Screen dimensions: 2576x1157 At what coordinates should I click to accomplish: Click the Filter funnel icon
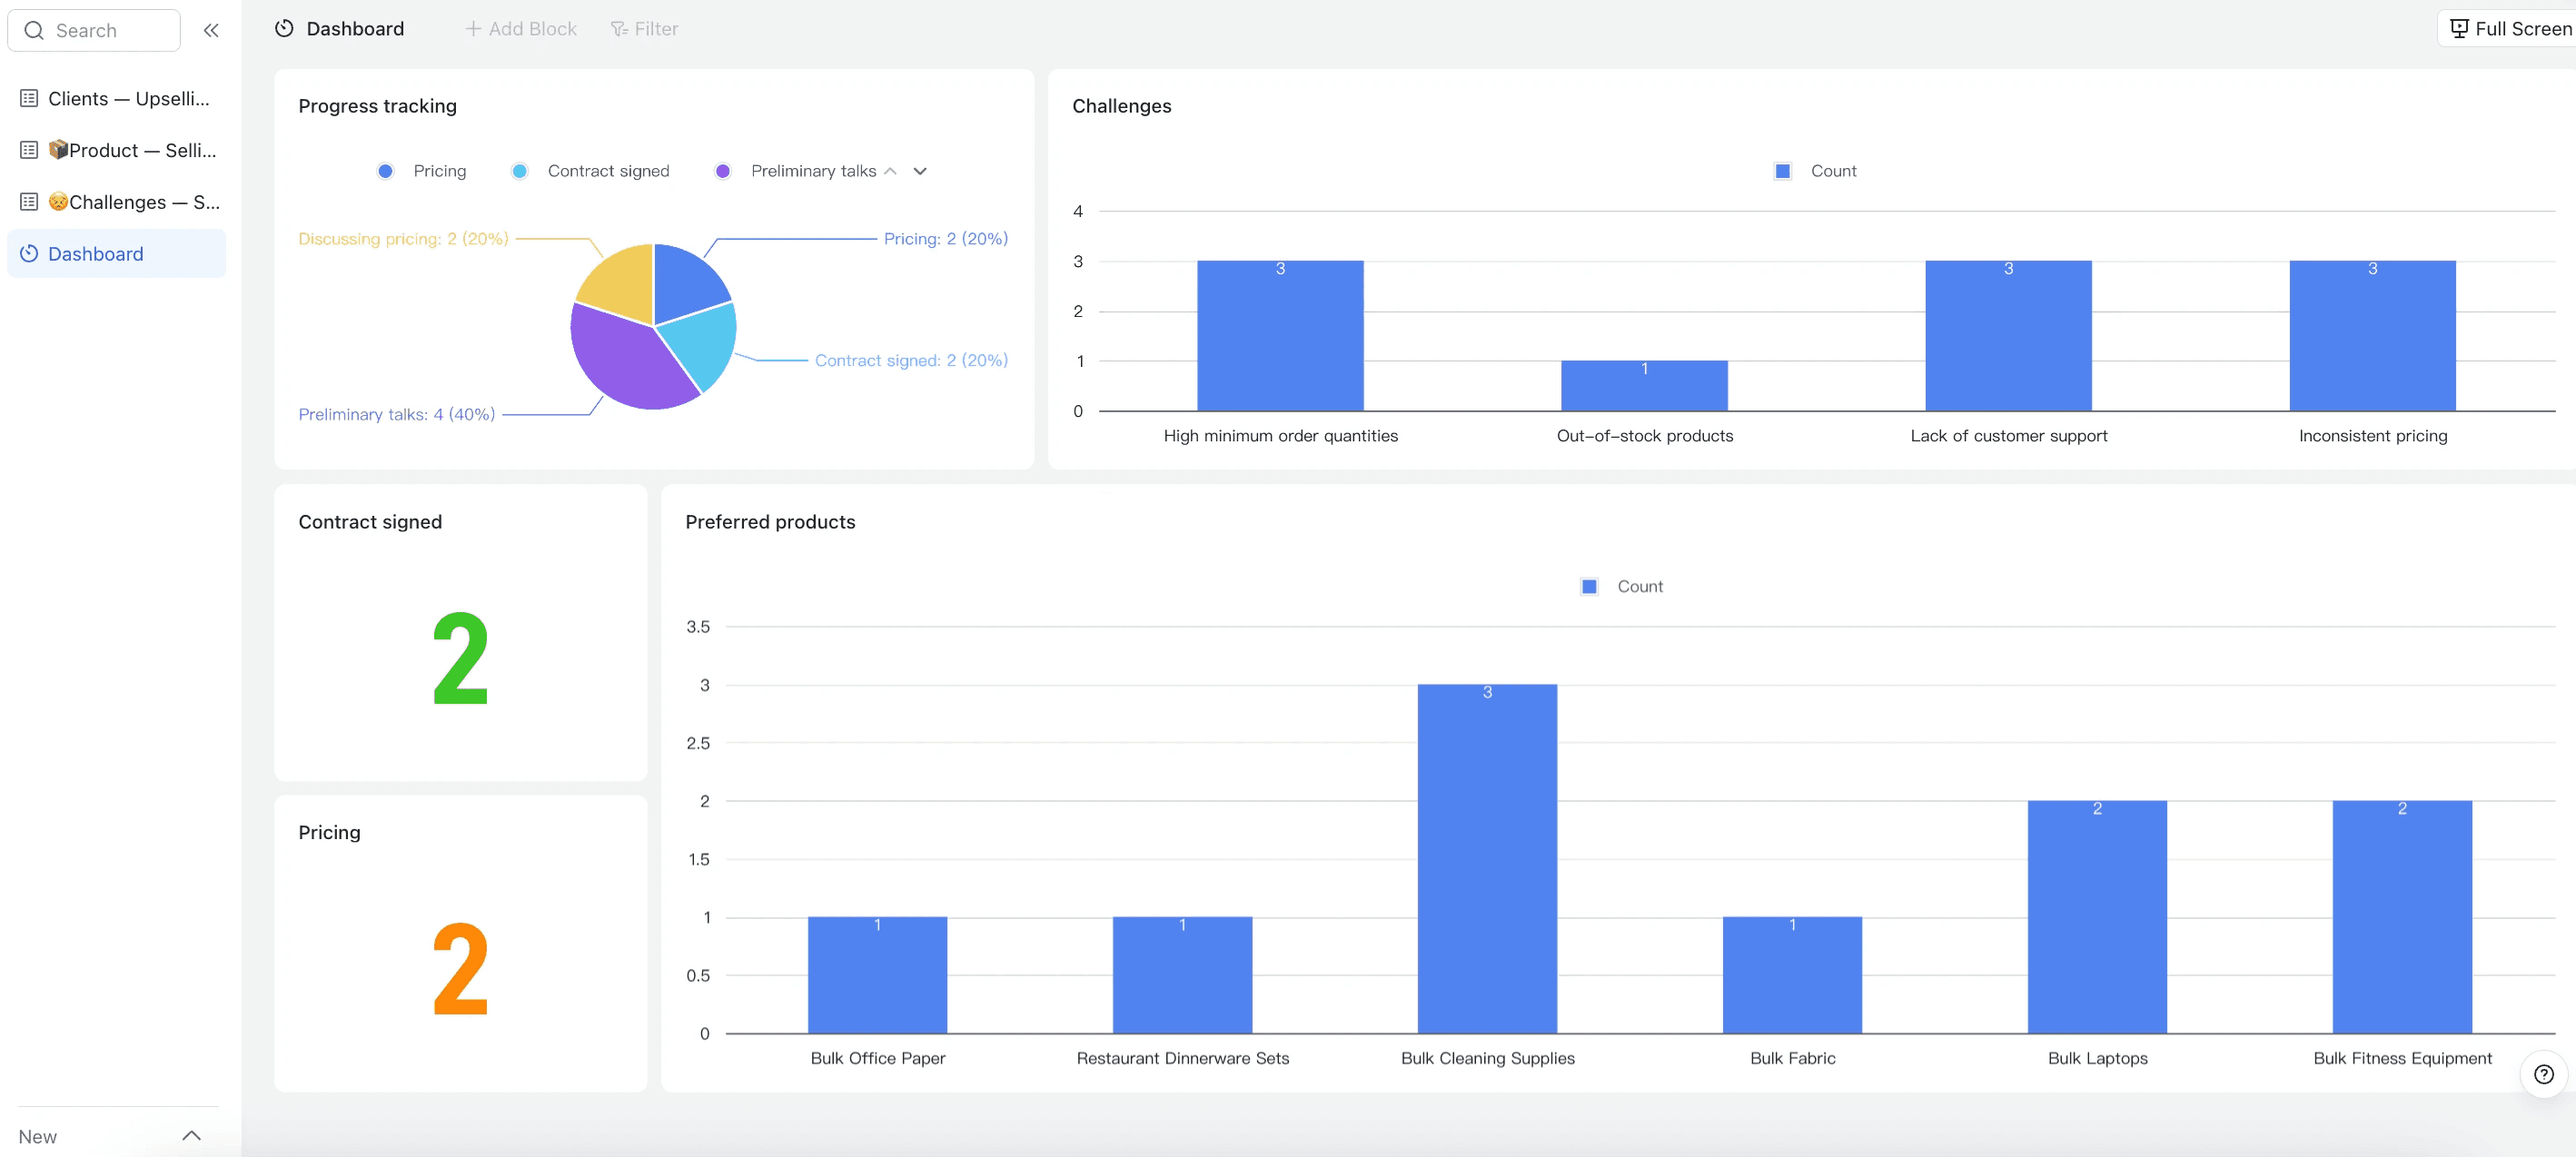619,29
